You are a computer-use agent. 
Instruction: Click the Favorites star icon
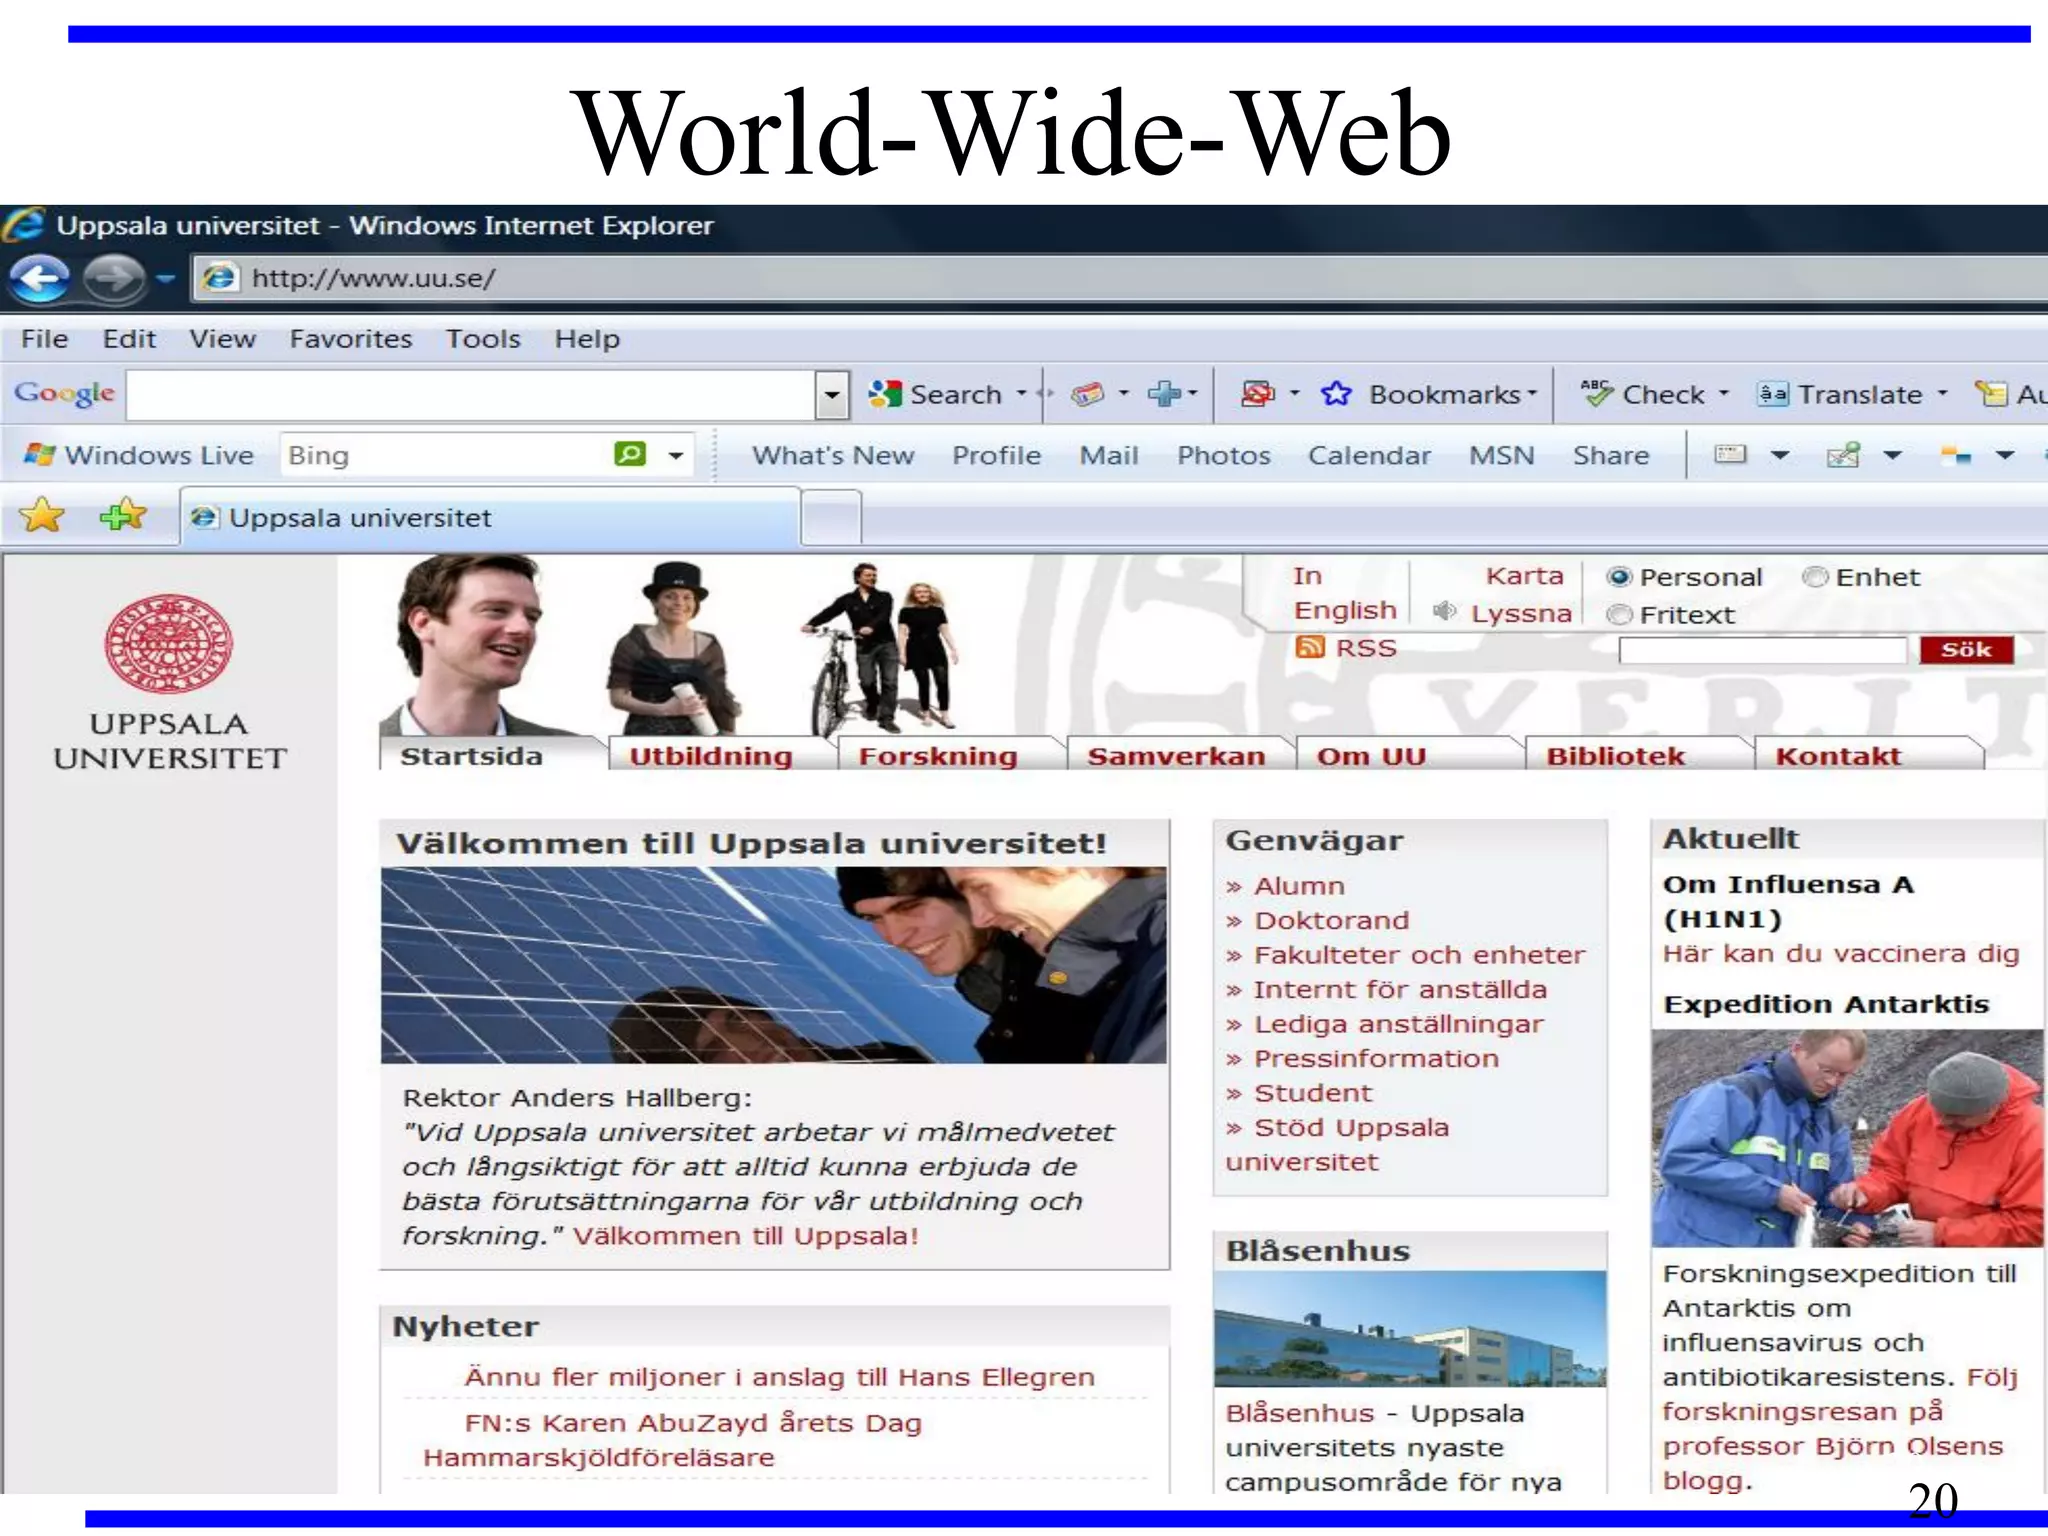coord(42,516)
